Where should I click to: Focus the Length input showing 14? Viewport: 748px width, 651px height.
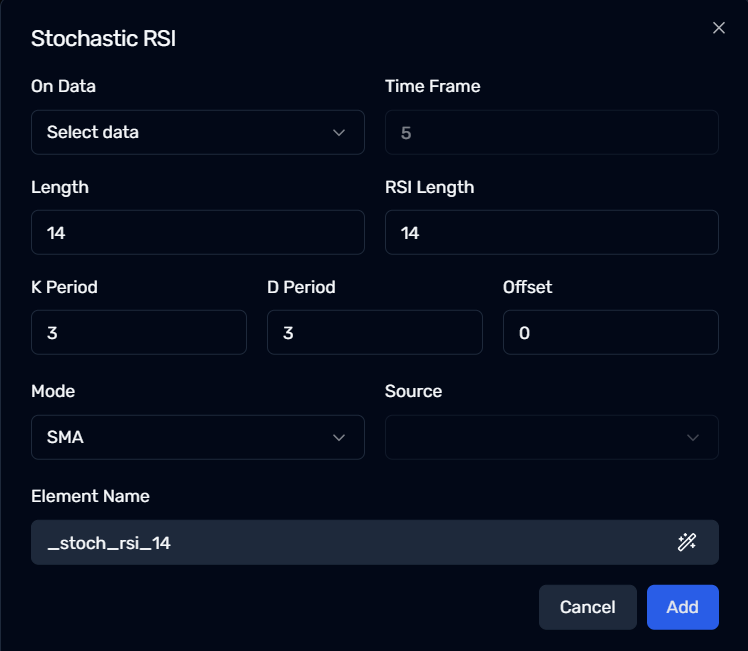point(198,233)
